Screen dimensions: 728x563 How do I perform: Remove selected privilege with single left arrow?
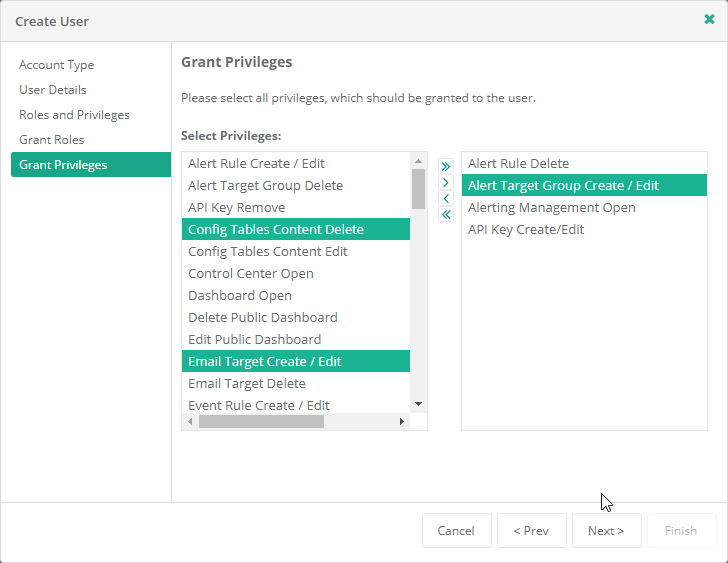pyautogui.click(x=446, y=199)
